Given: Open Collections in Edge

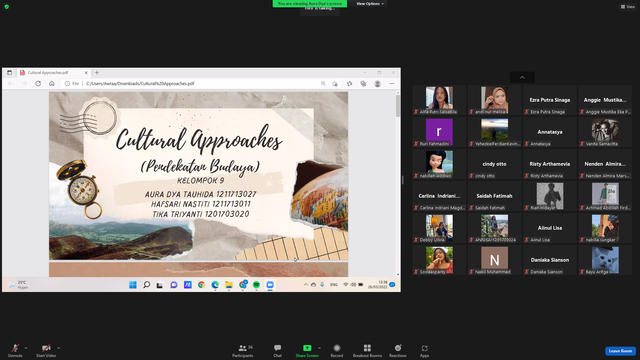Looking at the screenshot, I should tap(363, 83).
